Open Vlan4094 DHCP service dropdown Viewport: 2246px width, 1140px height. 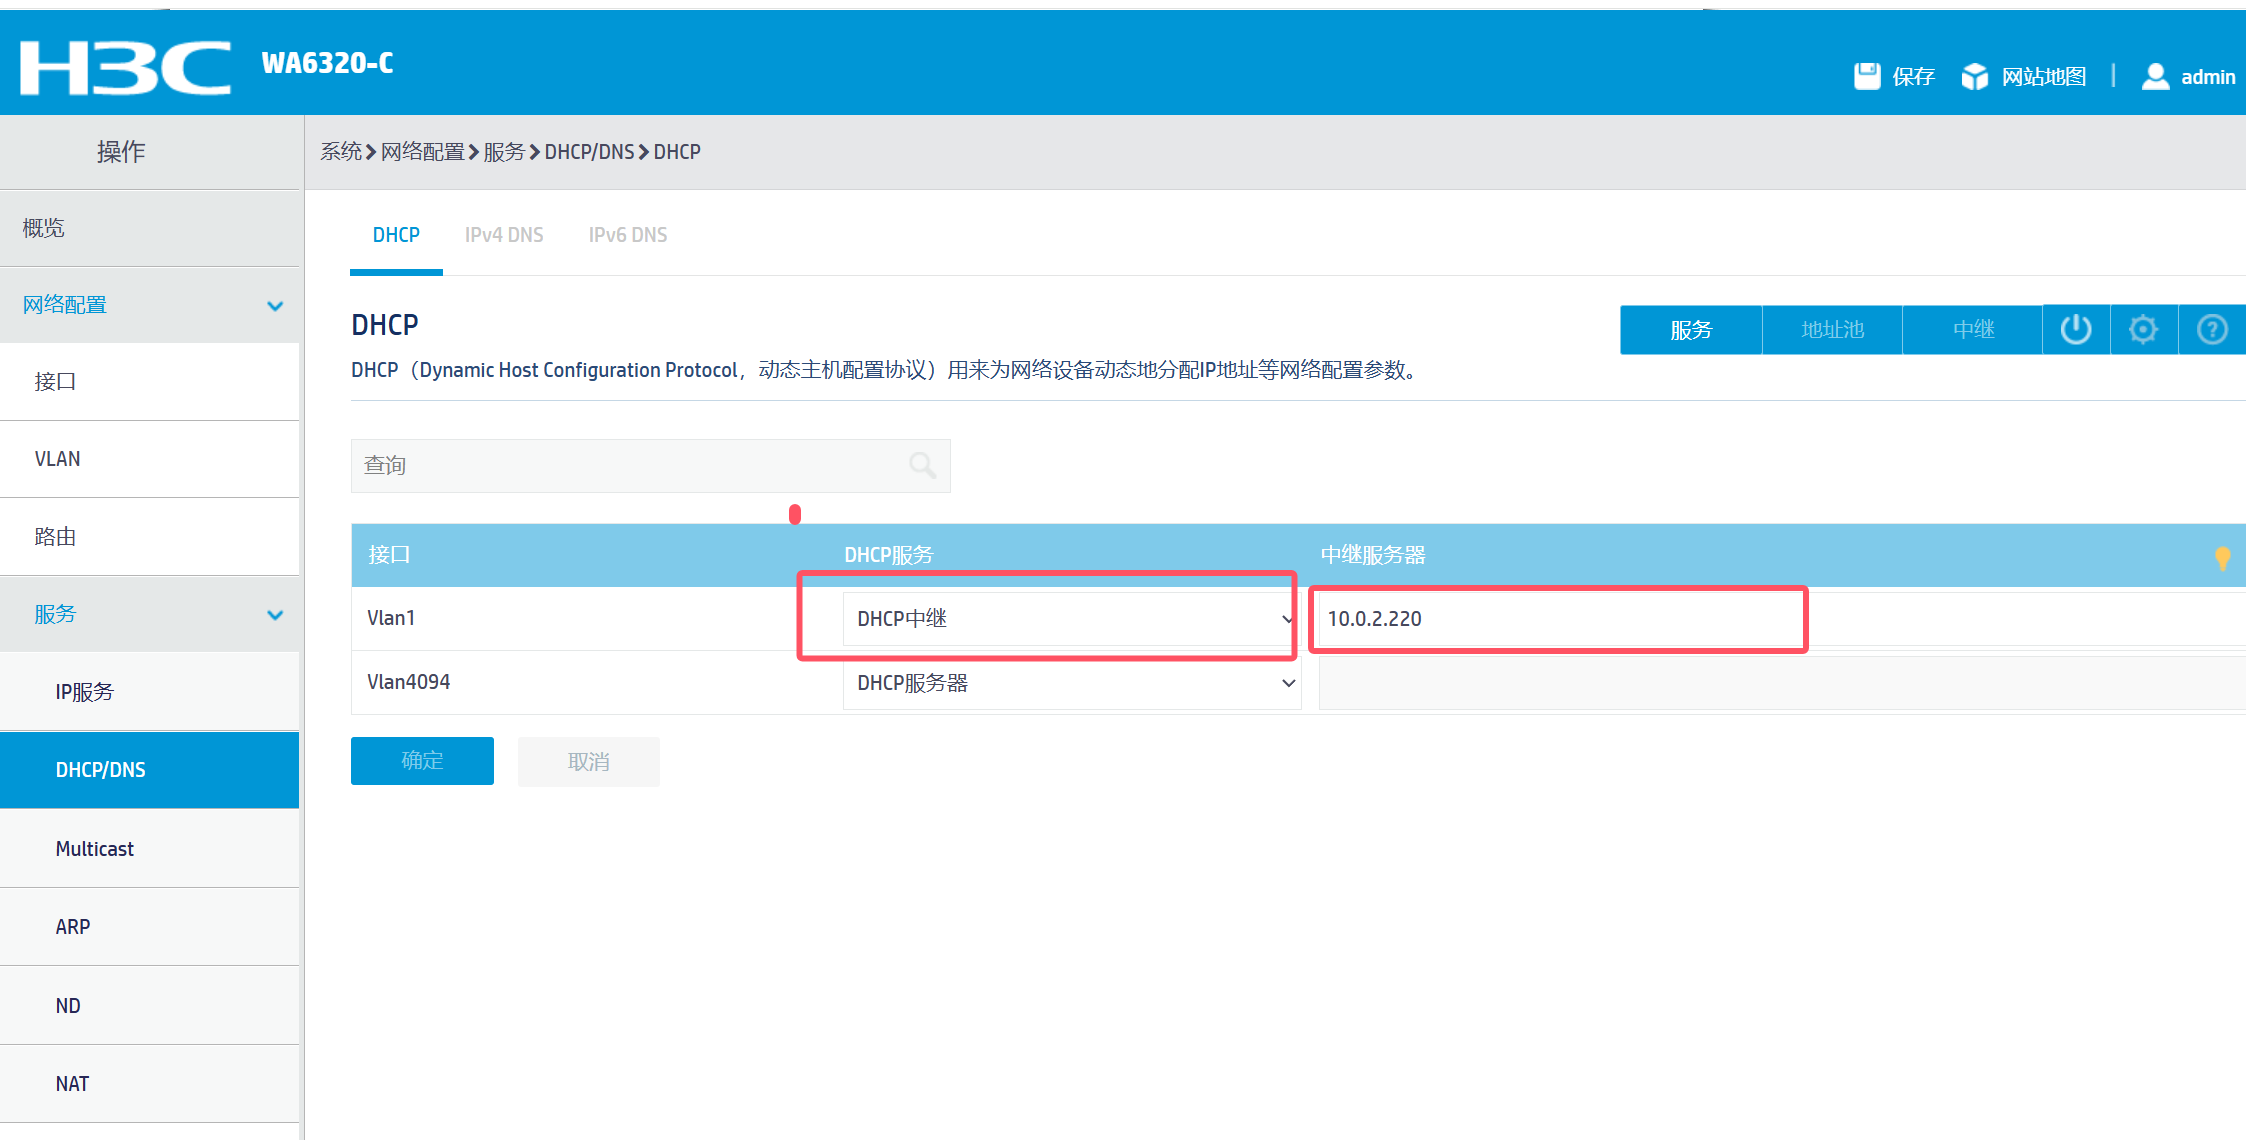coord(1070,683)
